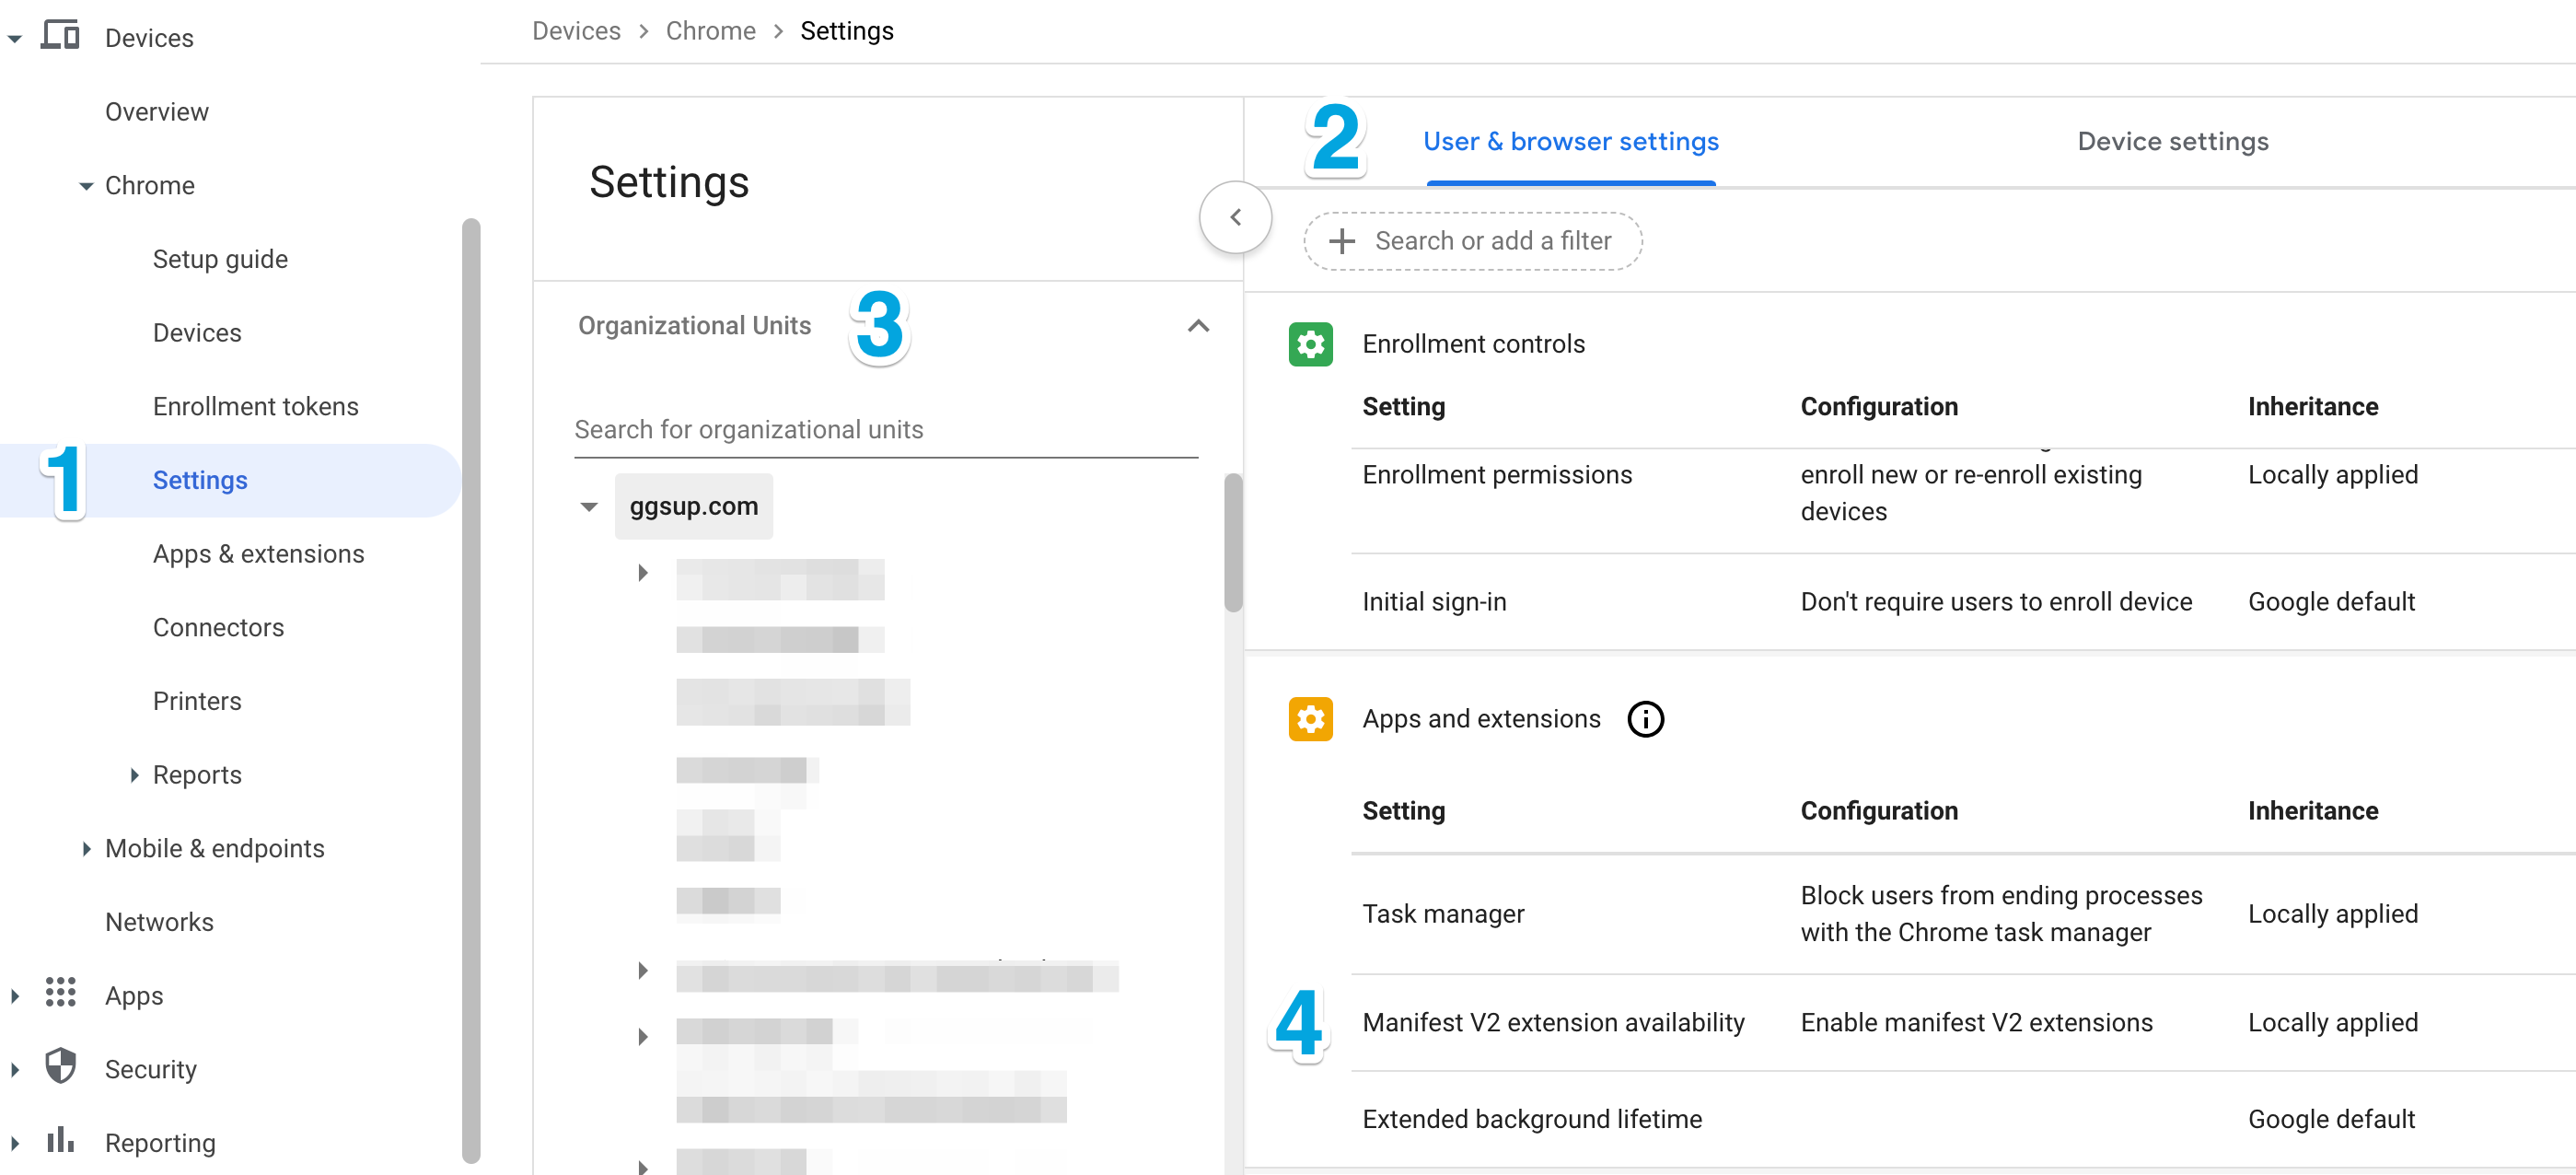The image size is (2576, 1175).
Task: Collapse the Chrome navigation section
Action: [86, 186]
